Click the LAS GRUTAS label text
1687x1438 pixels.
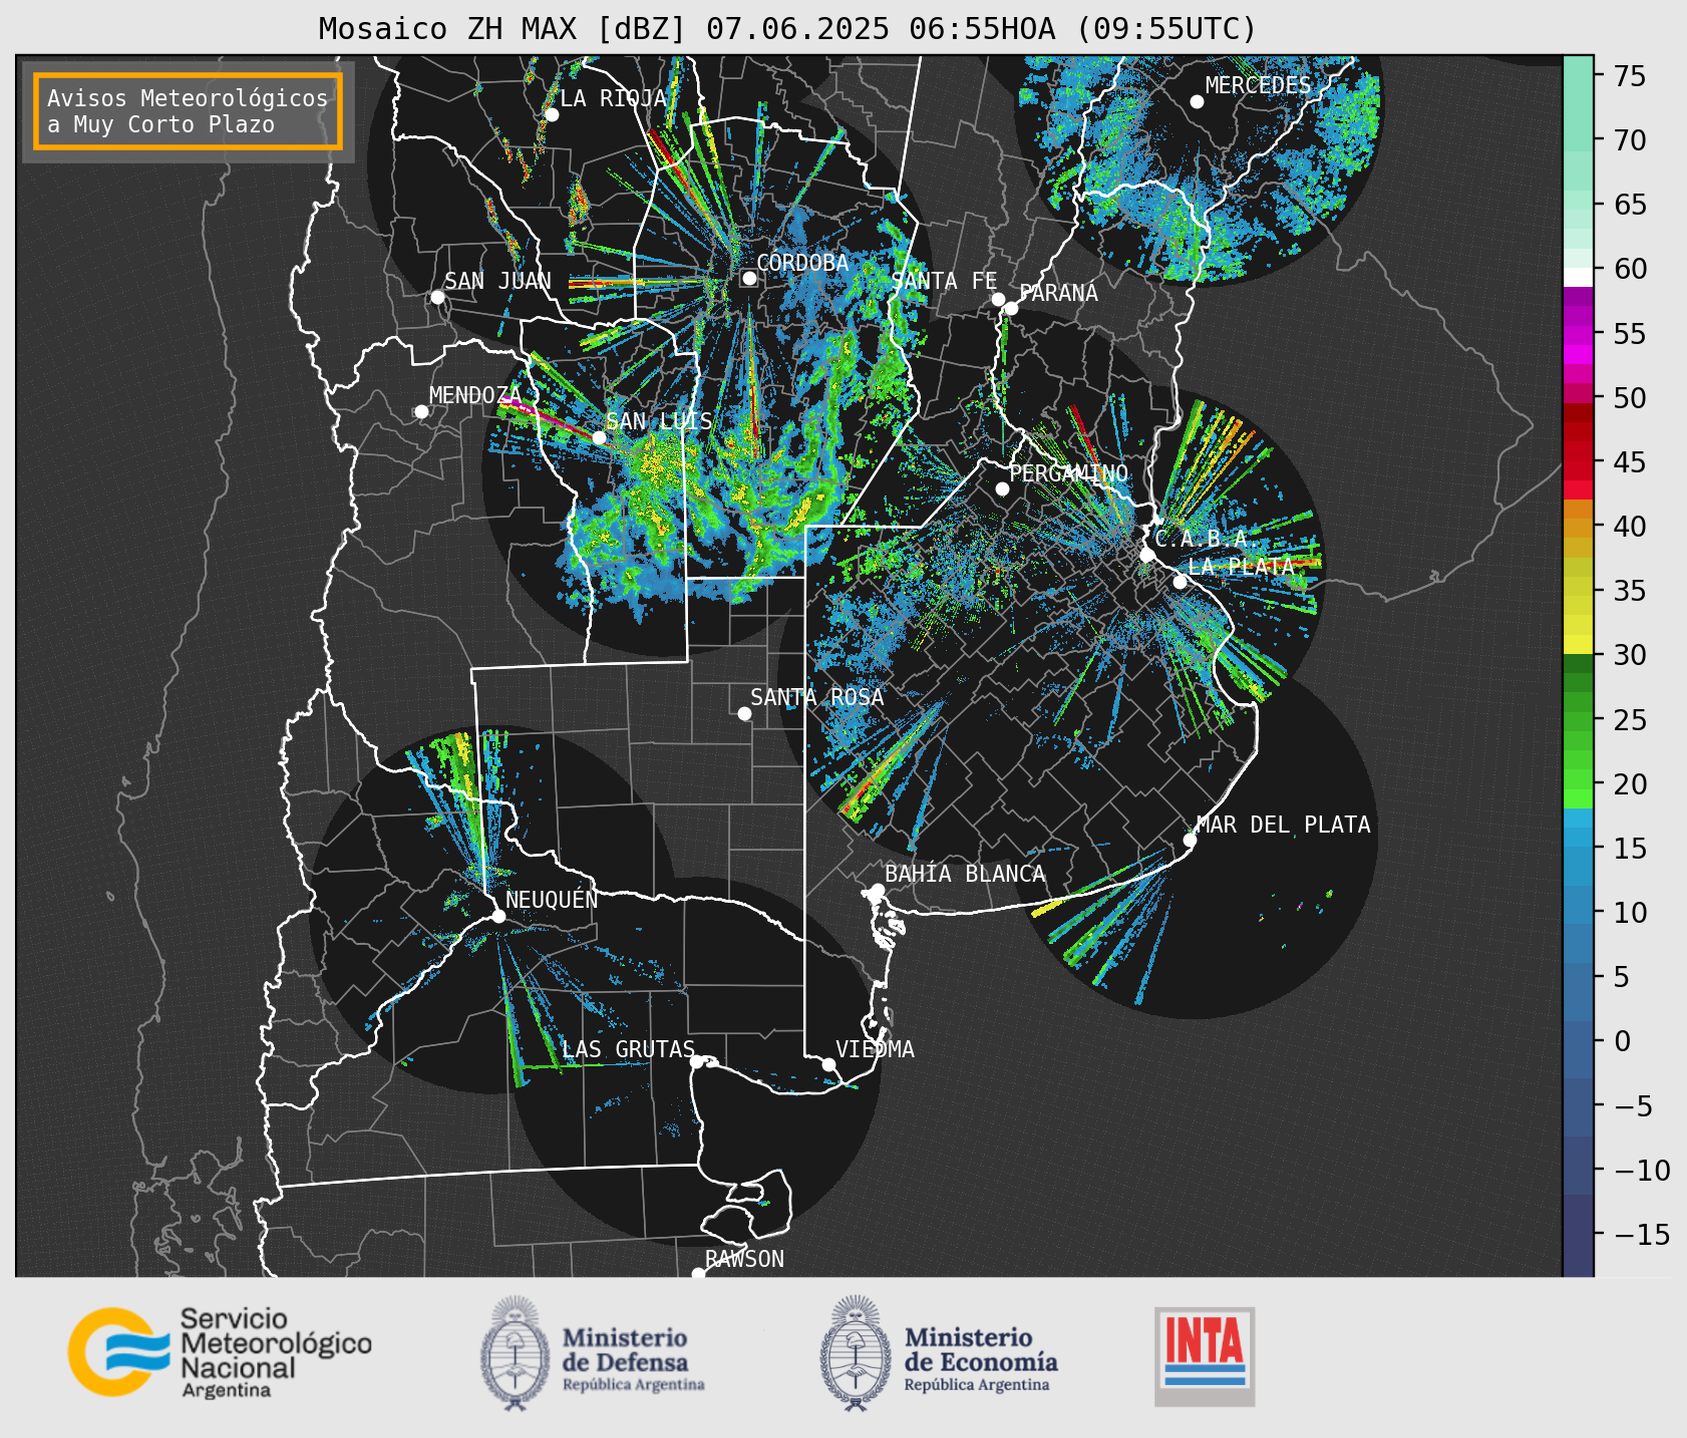[x=628, y=1049]
